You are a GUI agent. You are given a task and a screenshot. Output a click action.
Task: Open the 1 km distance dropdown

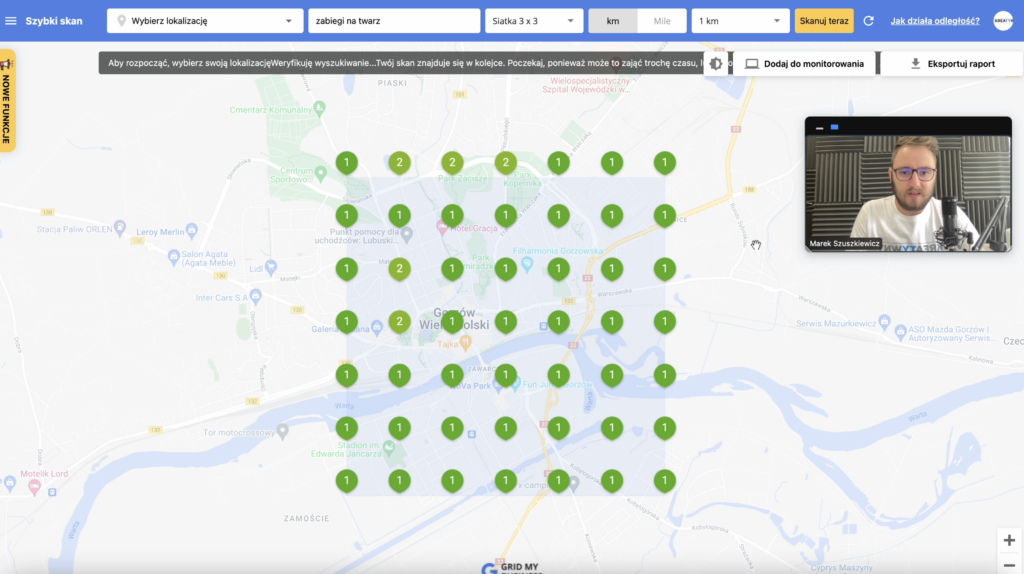[x=740, y=21]
